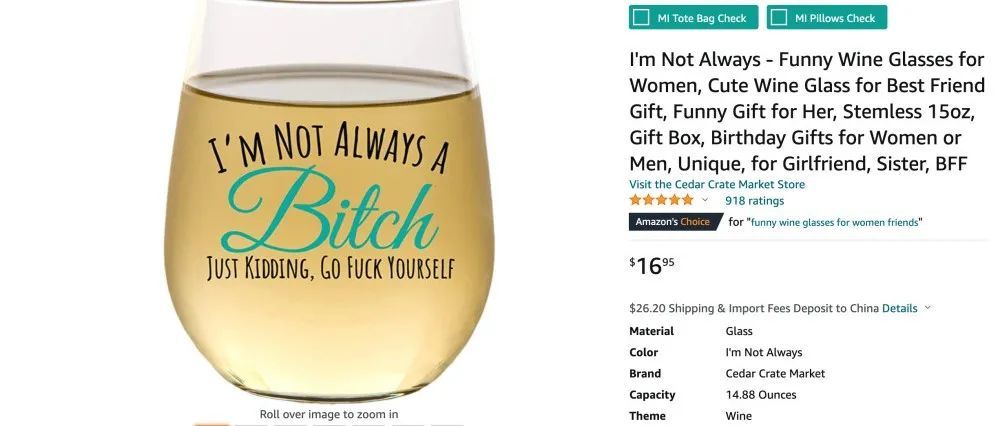Click the Brand value Cedar Crate Market
This screenshot has height=426, width=1000.
point(775,374)
